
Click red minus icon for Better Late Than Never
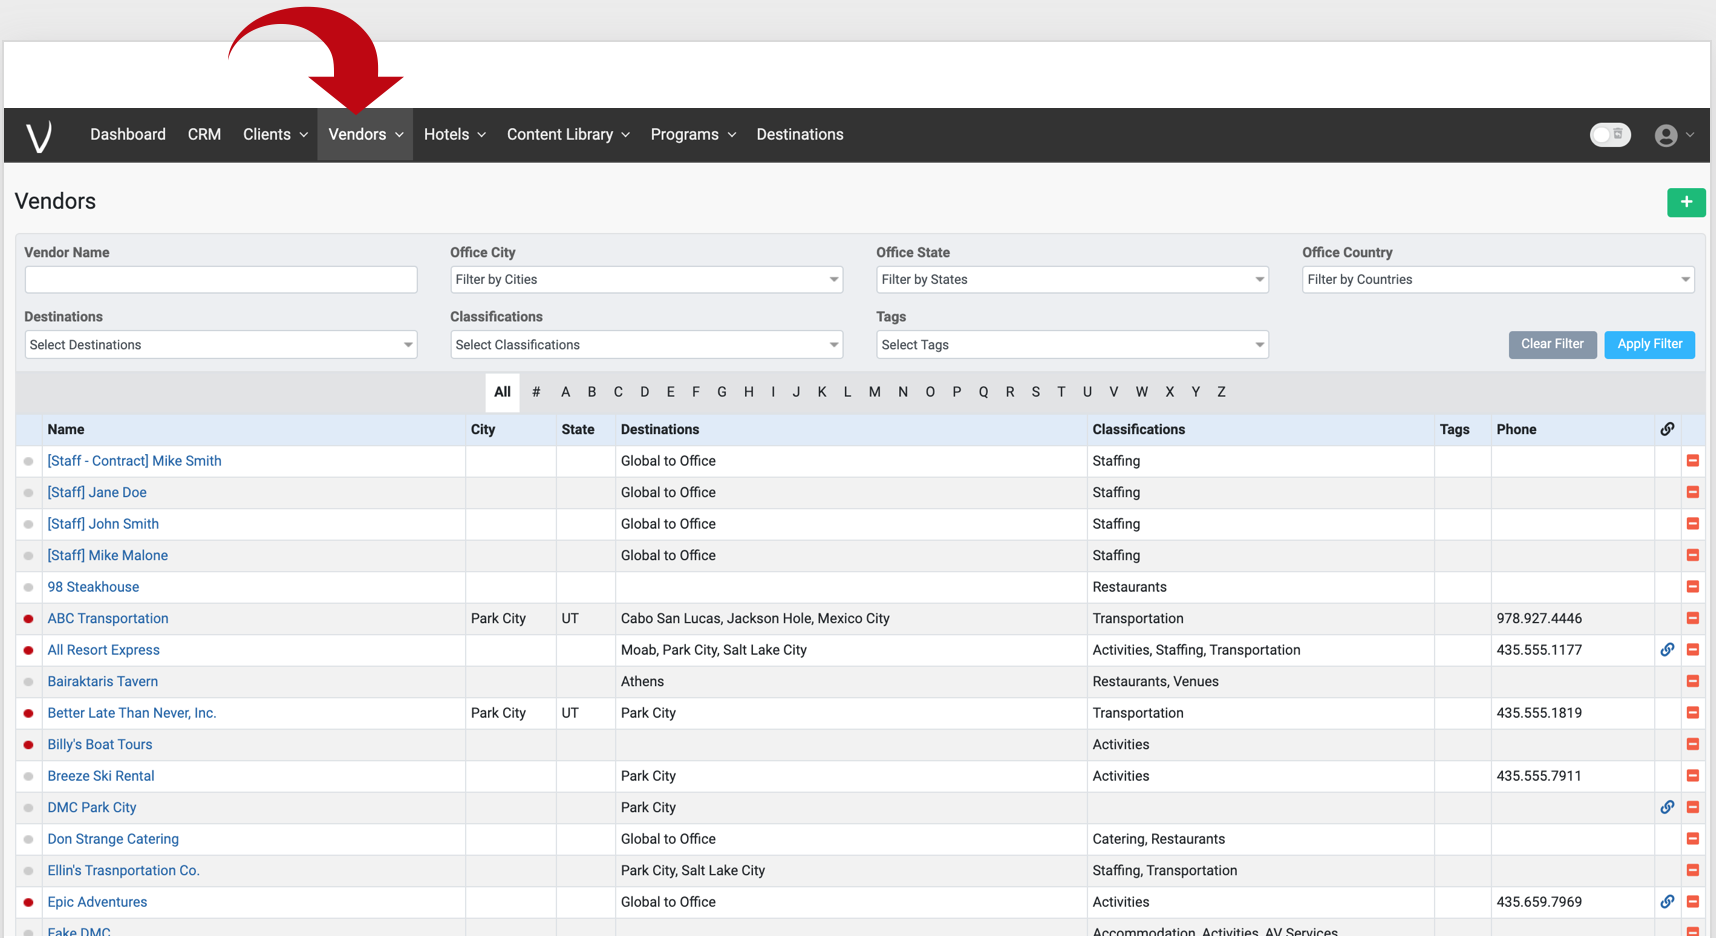coord(1693,713)
